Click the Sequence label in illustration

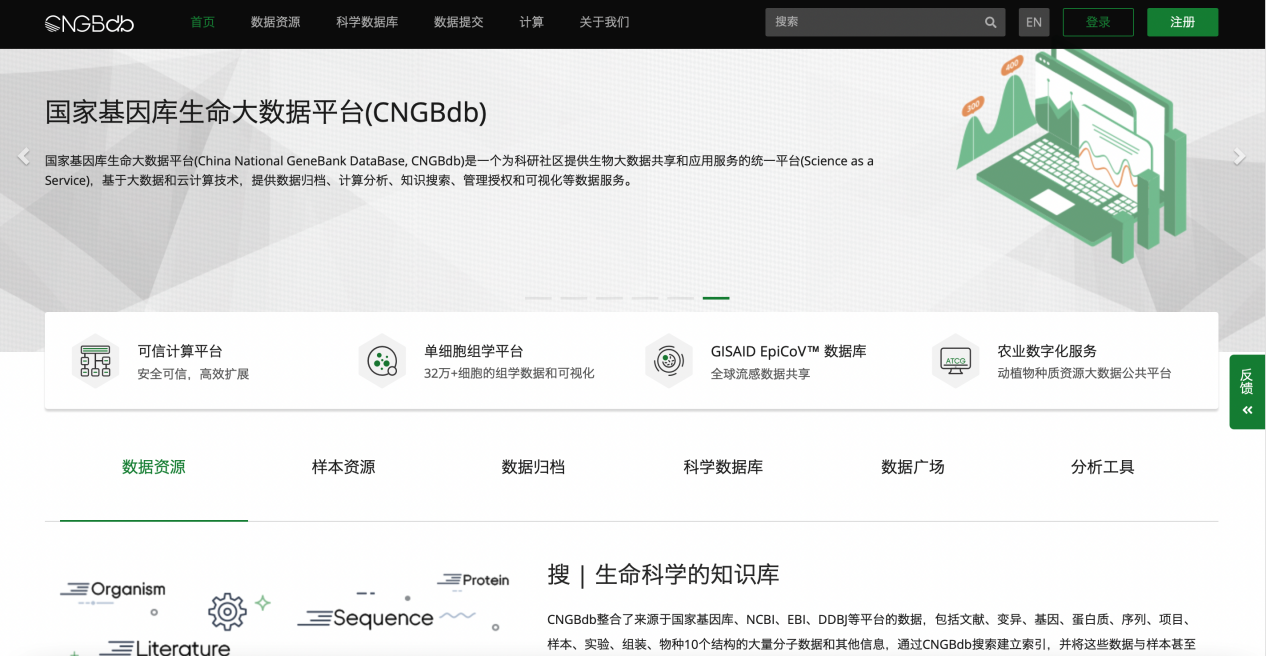coord(383,619)
